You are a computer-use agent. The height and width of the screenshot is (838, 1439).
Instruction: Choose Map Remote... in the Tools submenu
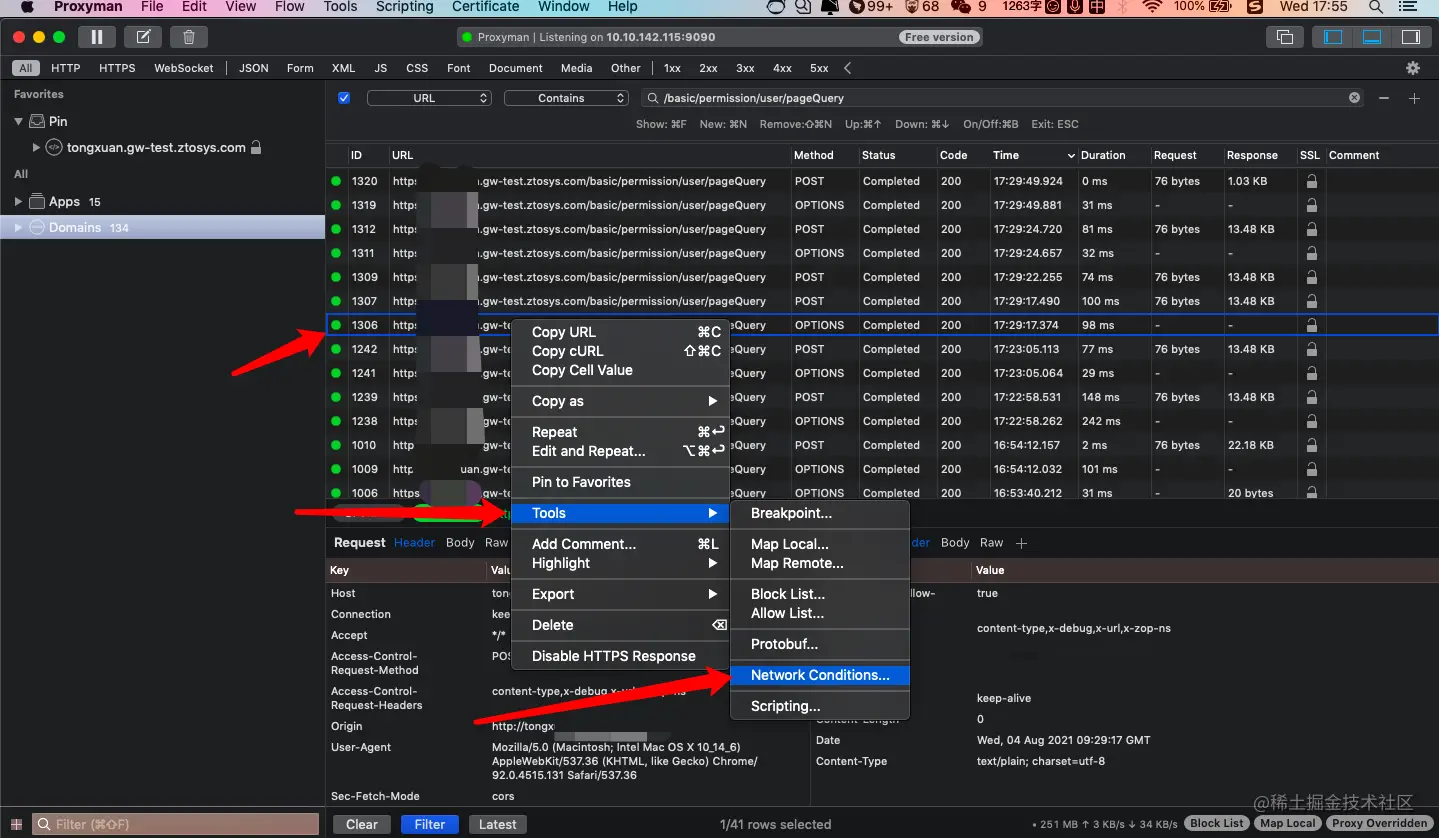(x=820, y=563)
